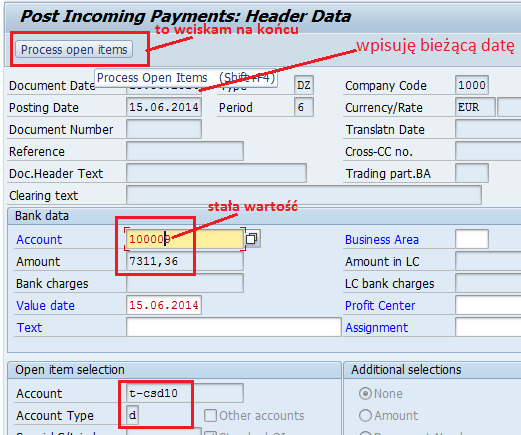
Task: Click the blue Text label
Action: [30, 327]
